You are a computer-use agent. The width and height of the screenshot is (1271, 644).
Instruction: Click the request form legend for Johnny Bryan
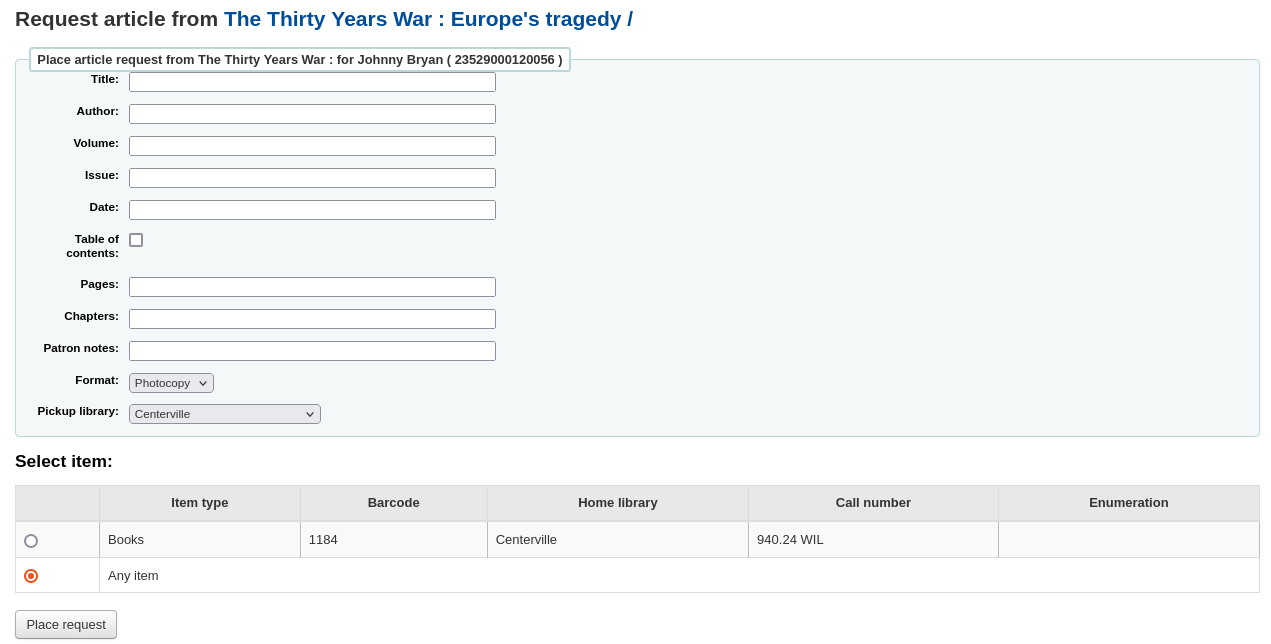click(x=300, y=59)
